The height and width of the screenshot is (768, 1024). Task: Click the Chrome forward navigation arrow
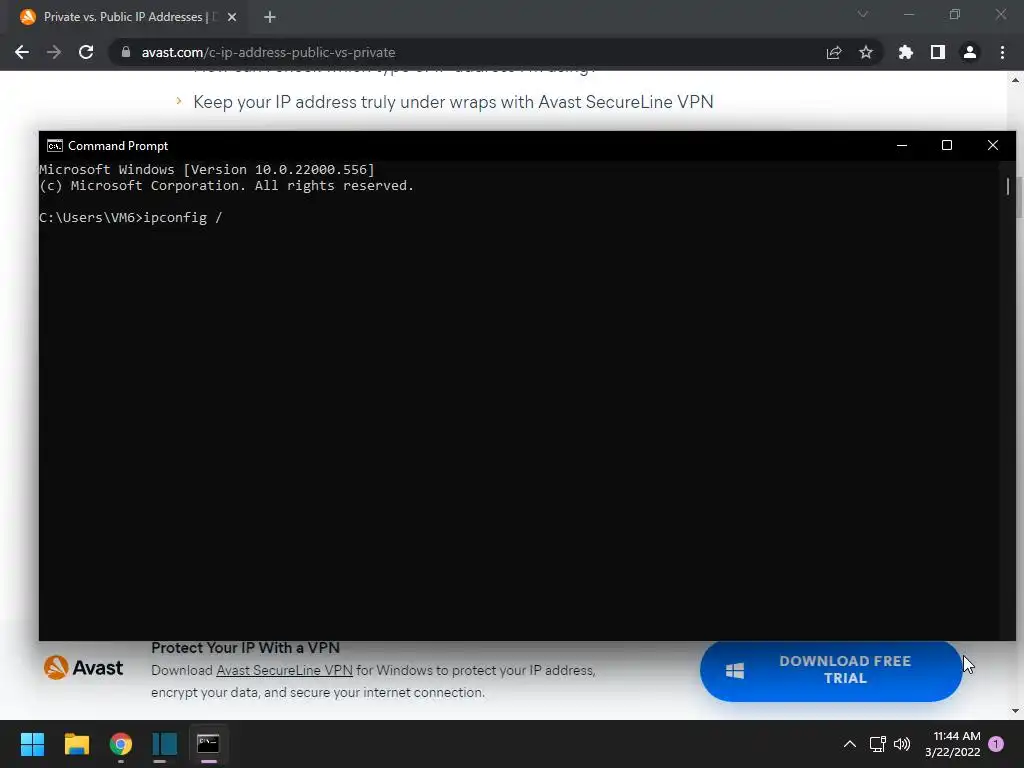[54, 52]
